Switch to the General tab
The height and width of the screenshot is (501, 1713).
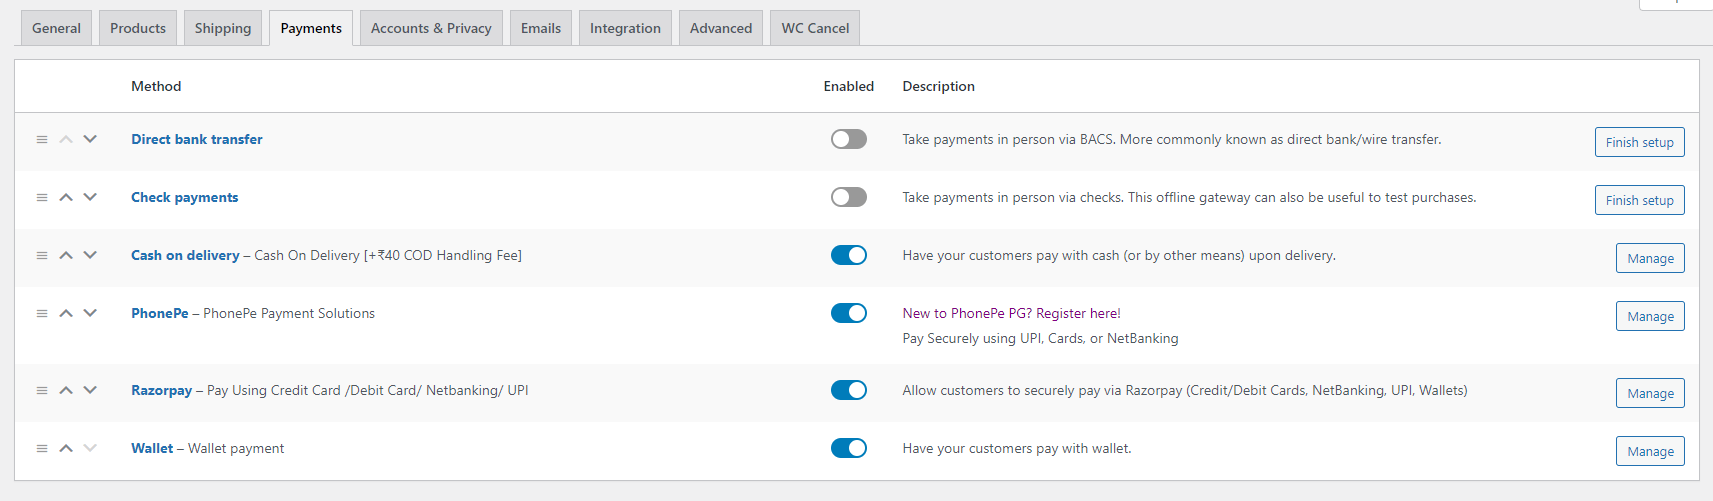tap(56, 28)
